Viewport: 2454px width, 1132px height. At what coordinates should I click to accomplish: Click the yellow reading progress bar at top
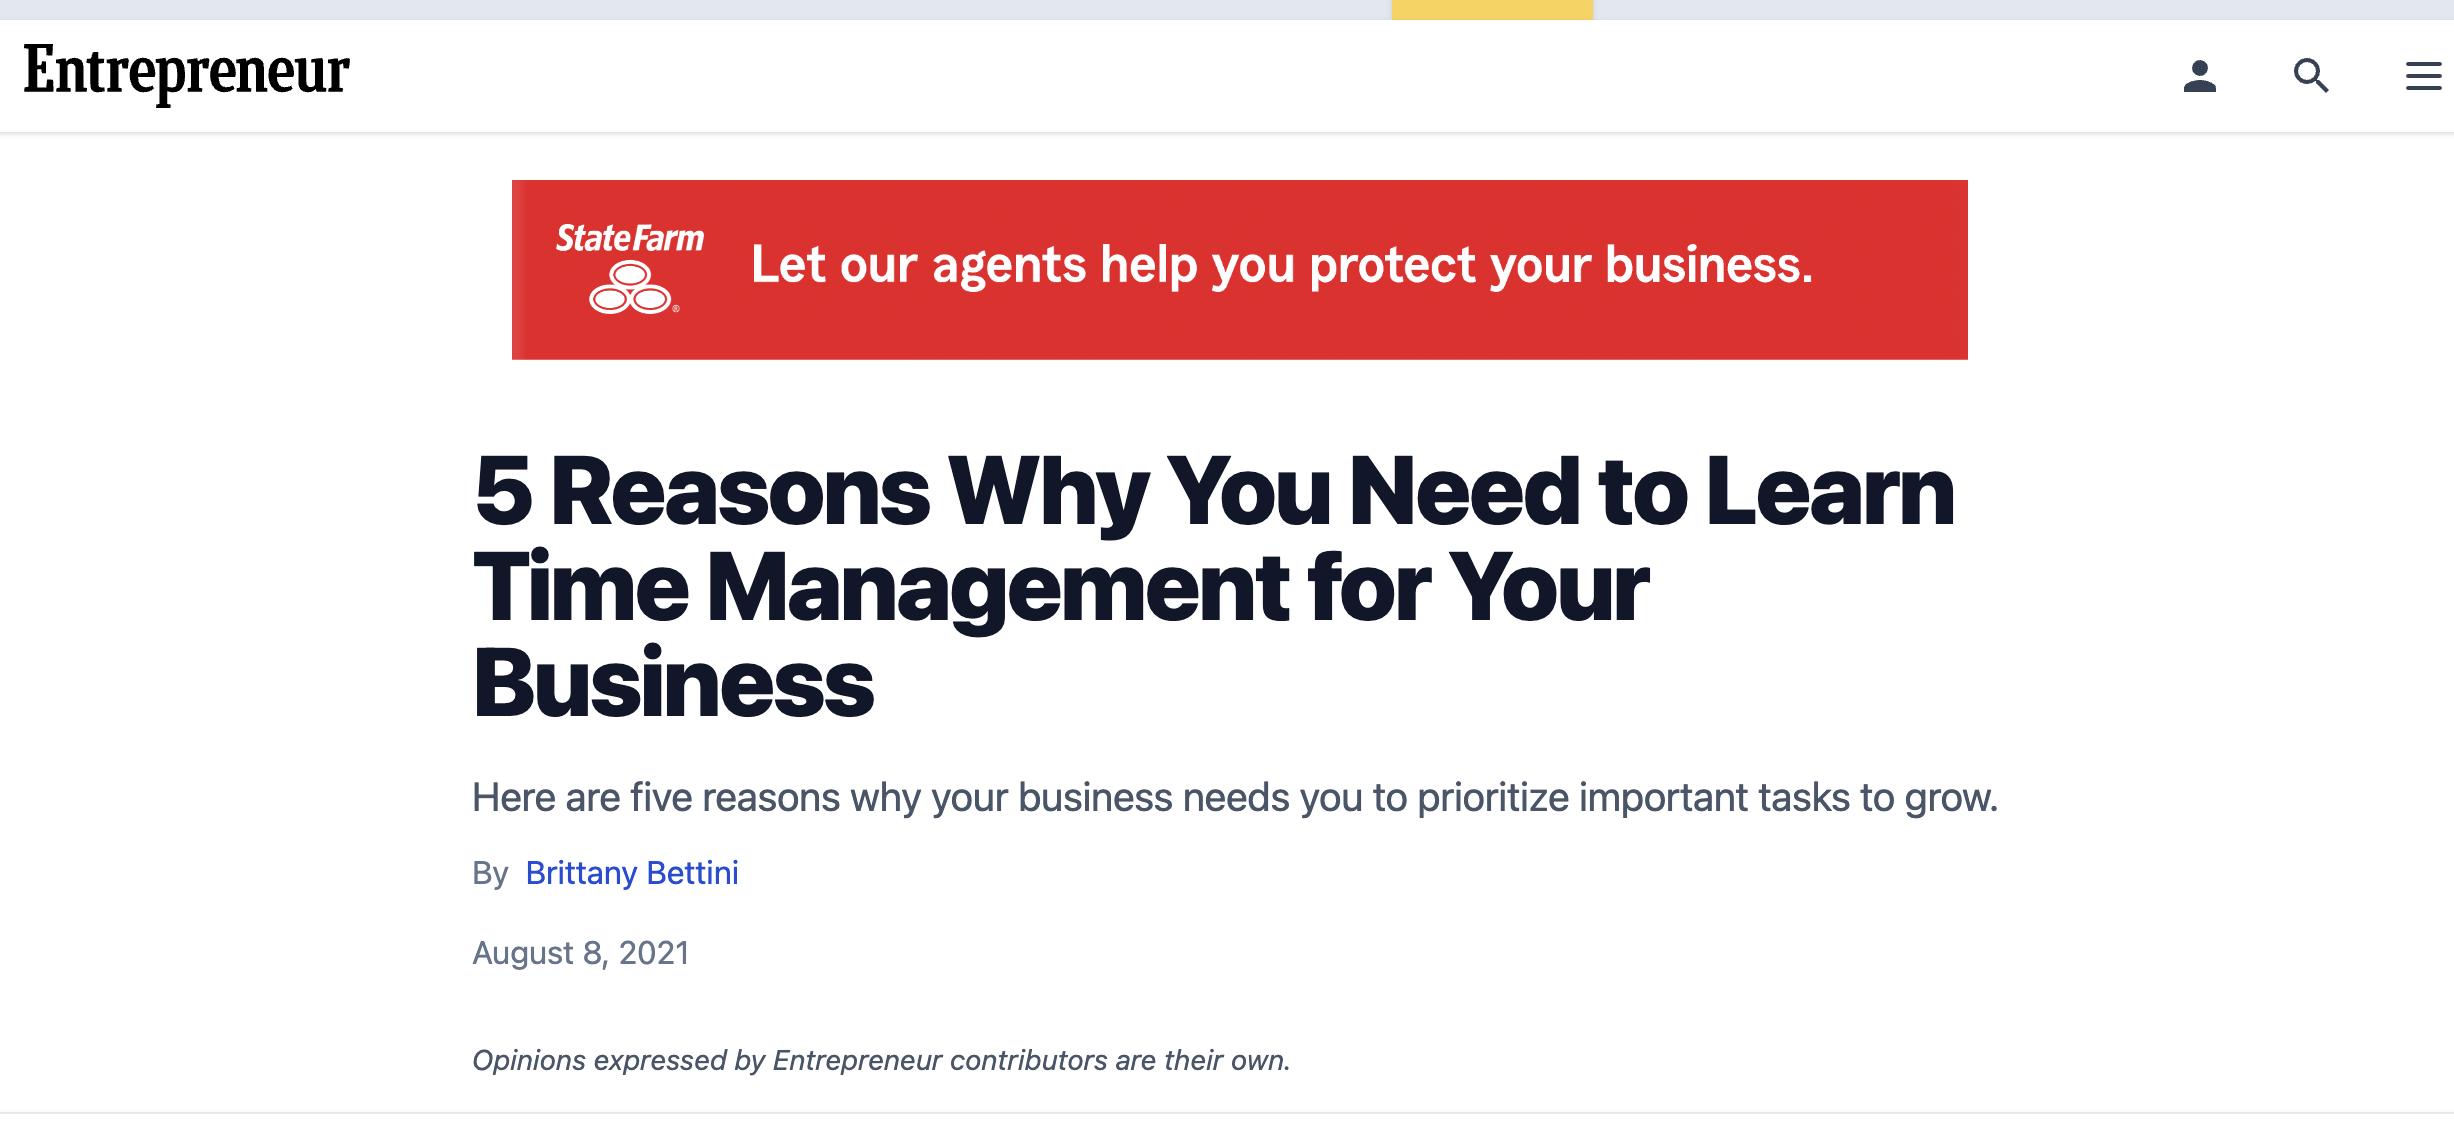(1492, 9)
